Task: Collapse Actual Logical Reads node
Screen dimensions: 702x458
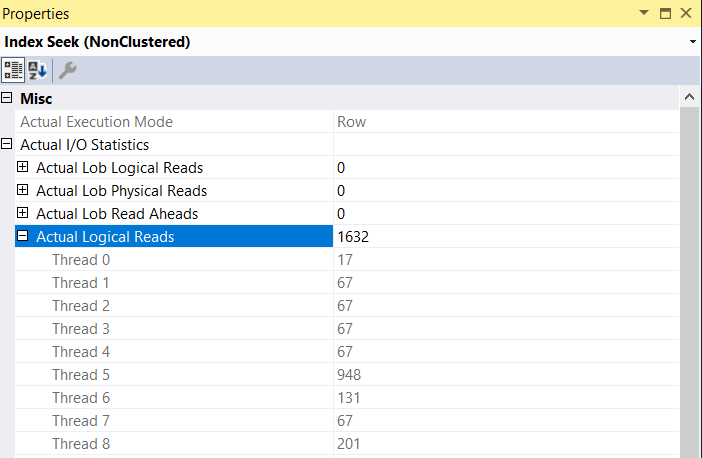Action: point(23,237)
